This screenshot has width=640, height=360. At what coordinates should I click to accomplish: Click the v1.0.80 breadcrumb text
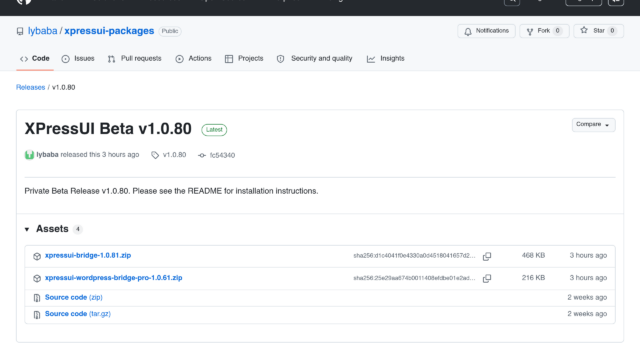[x=64, y=87]
